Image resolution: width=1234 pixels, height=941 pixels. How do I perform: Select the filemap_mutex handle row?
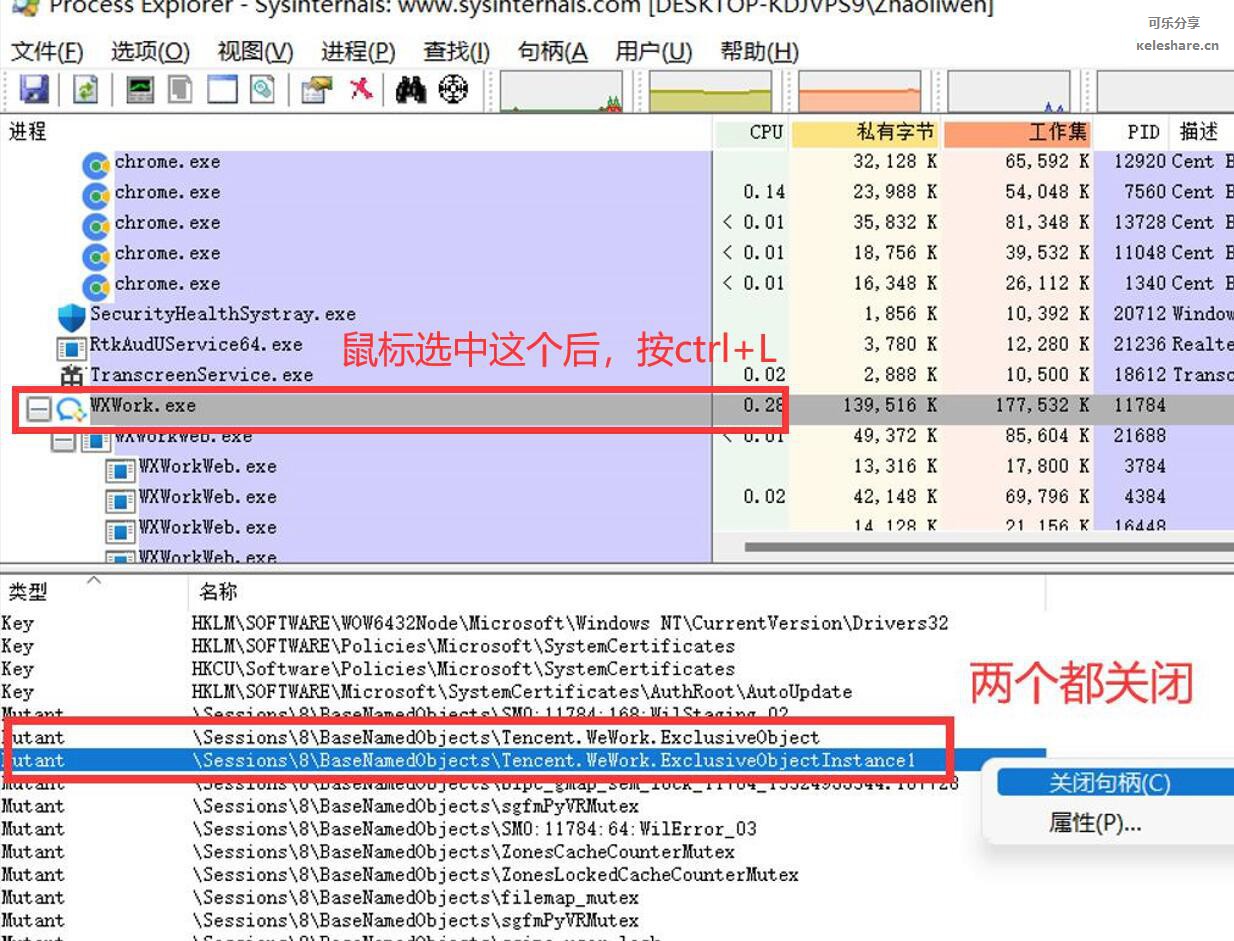pos(523,898)
